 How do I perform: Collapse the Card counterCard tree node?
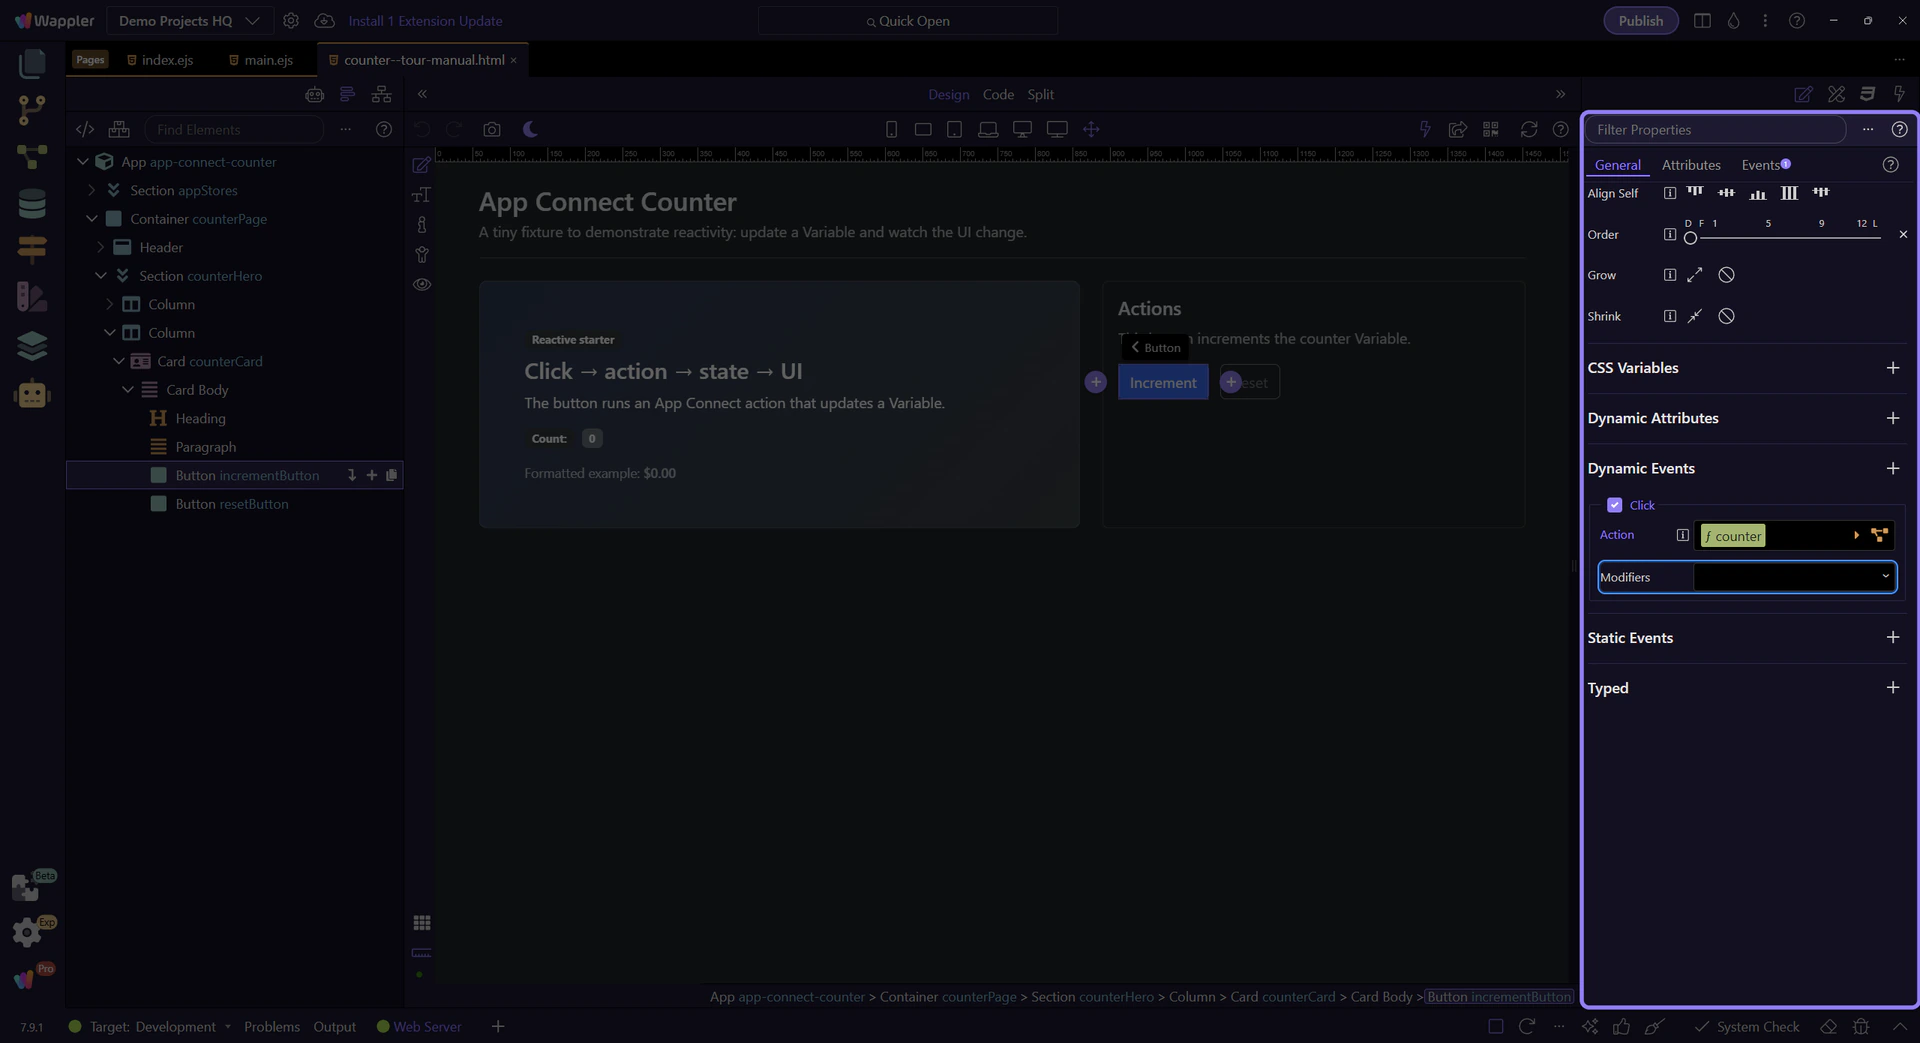coord(119,361)
